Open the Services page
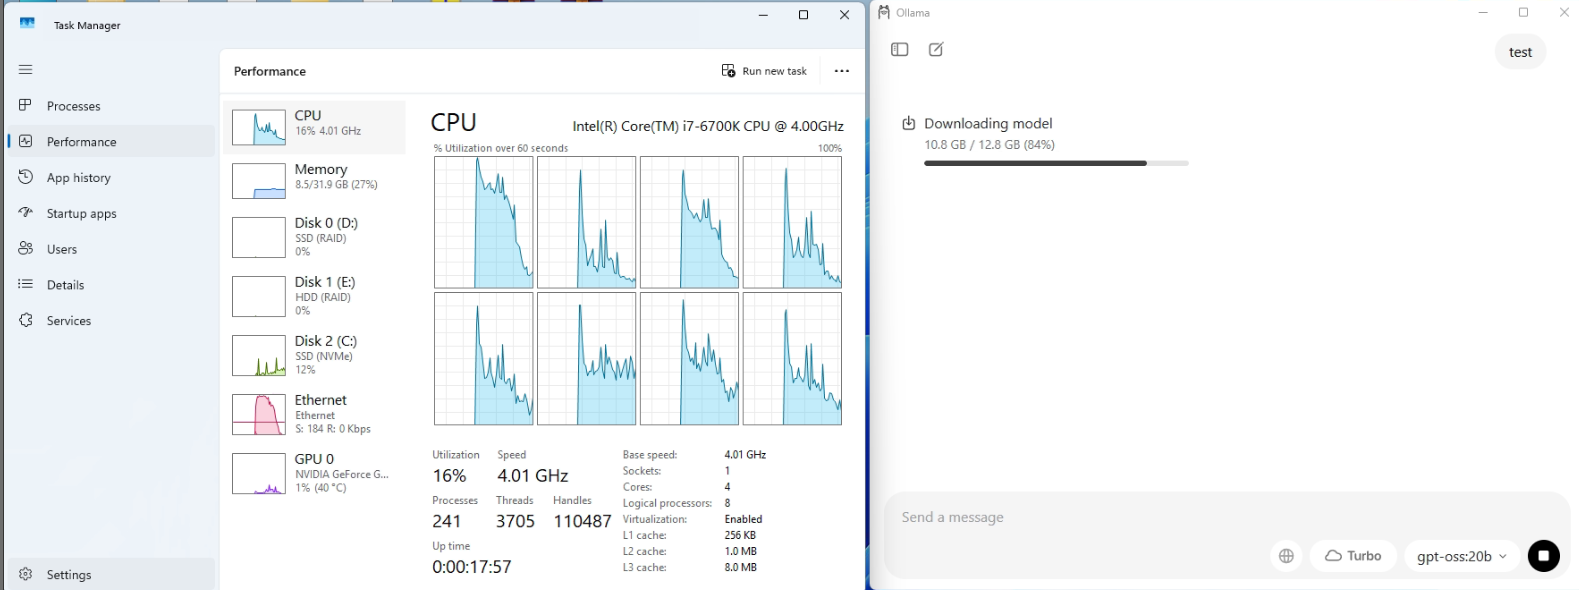 click(110, 321)
